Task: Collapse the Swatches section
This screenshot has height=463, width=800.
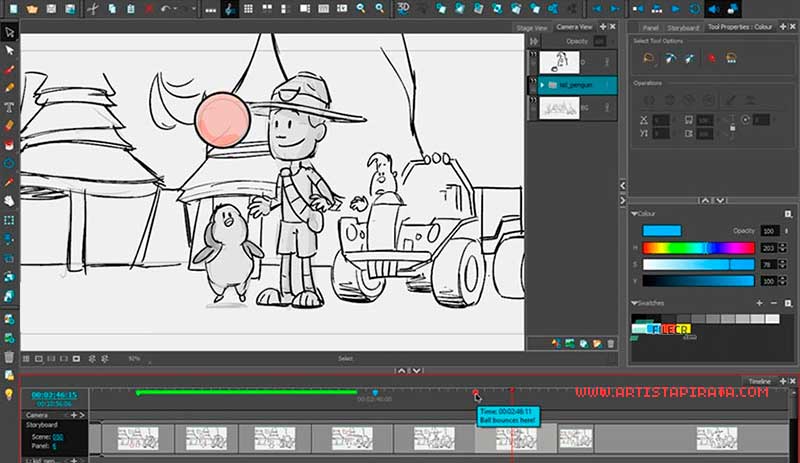Action: 634,303
